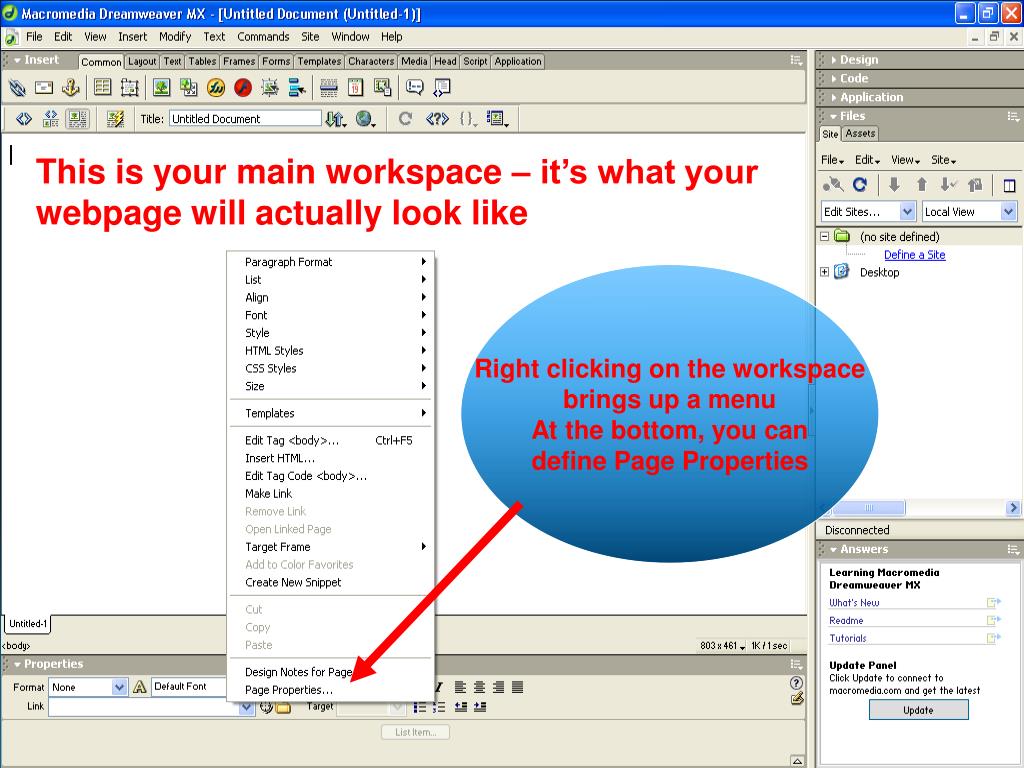Click the Align Center icon in Properties
This screenshot has width=1024, height=768.
tap(479, 687)
